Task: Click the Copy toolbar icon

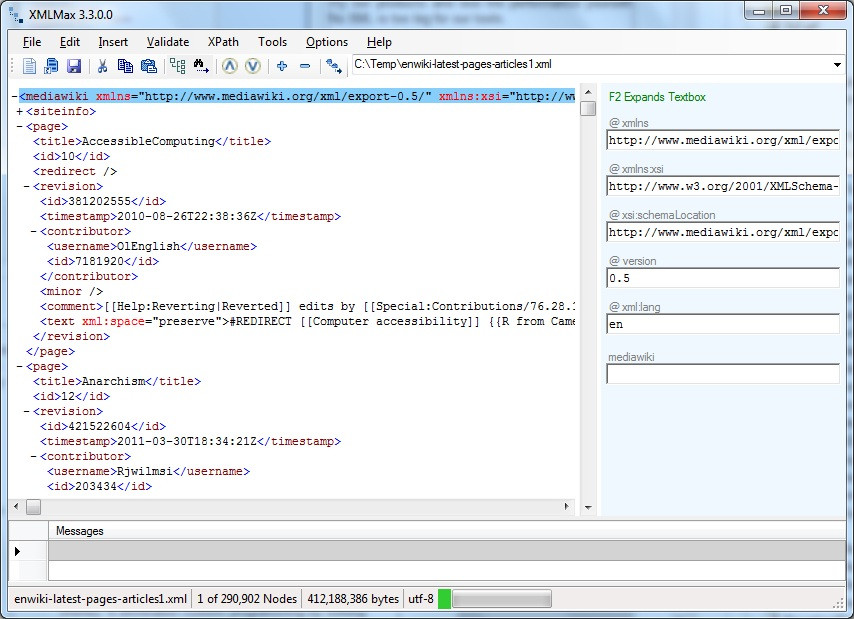Action: click(125, 66)
